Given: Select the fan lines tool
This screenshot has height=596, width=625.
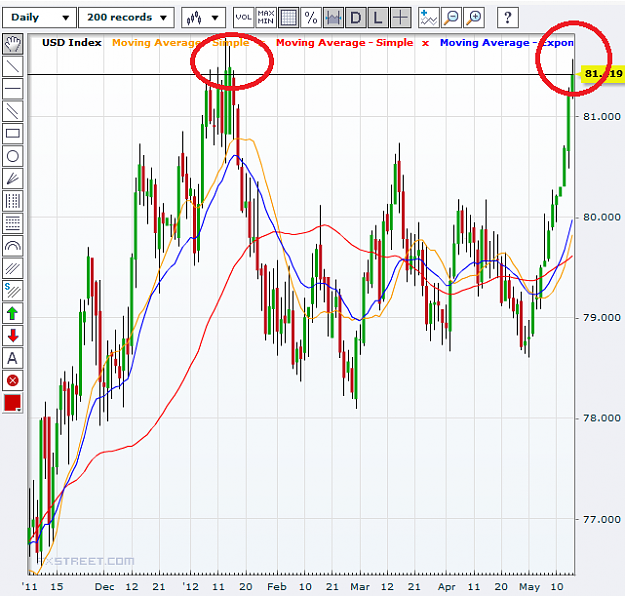Looking at the screenshot, I should click(x=12, y=178).
